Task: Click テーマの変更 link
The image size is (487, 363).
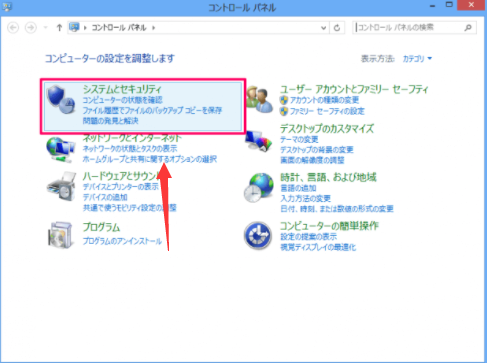Action: pyautogui.click(x=299, y=139)
